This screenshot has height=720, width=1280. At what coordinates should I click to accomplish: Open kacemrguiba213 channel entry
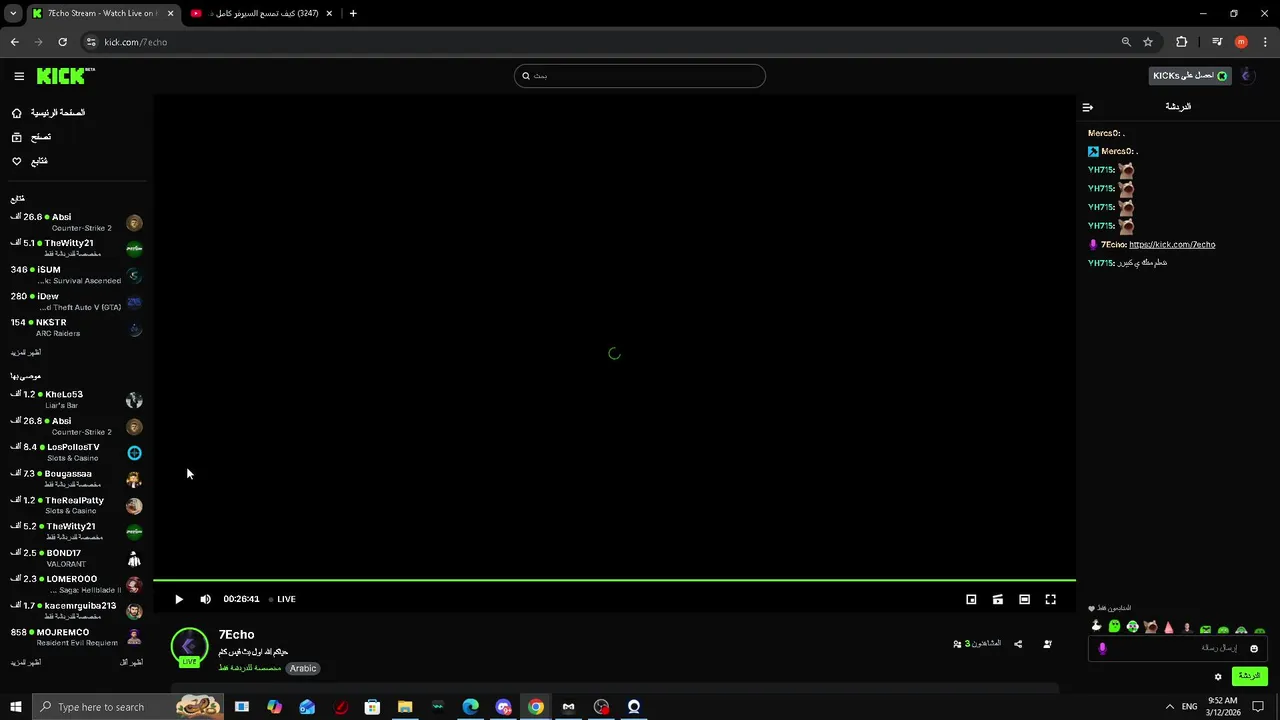point(76,611)
